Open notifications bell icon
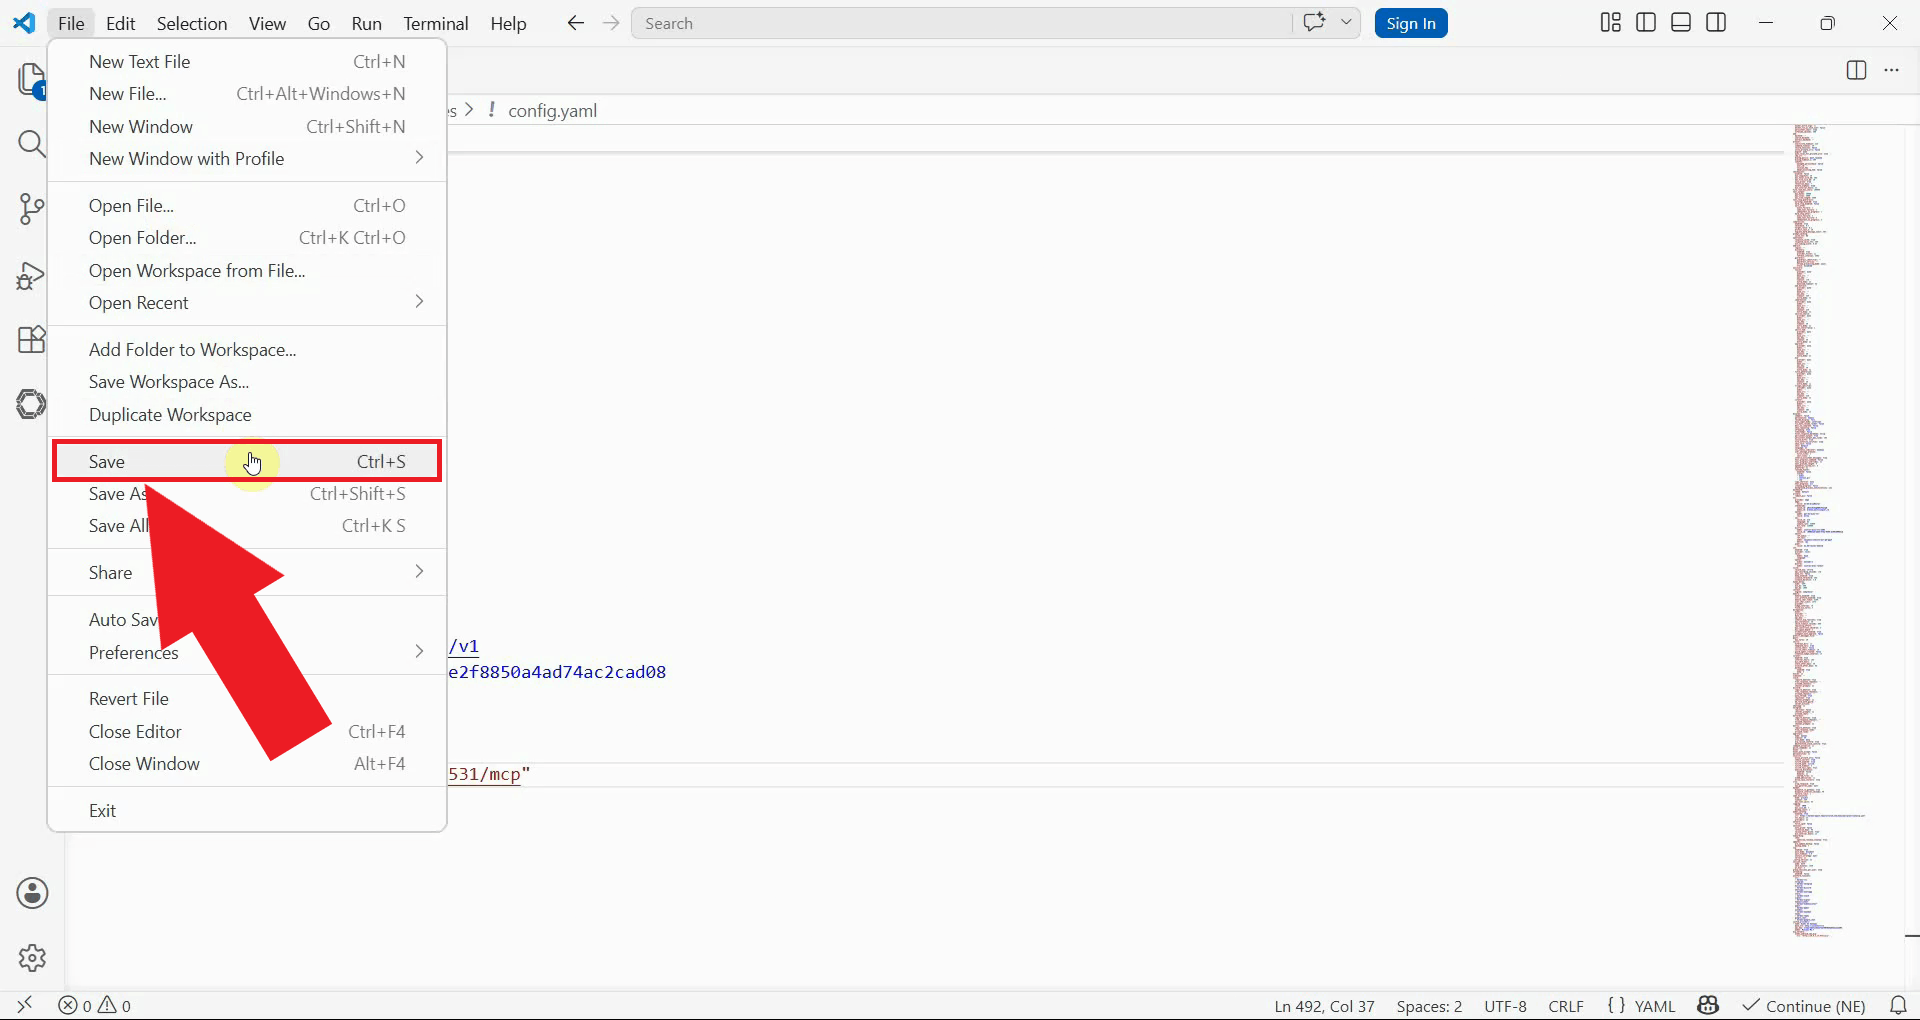This screenshot has width=1920, height=1020. pos(1898,1006)
